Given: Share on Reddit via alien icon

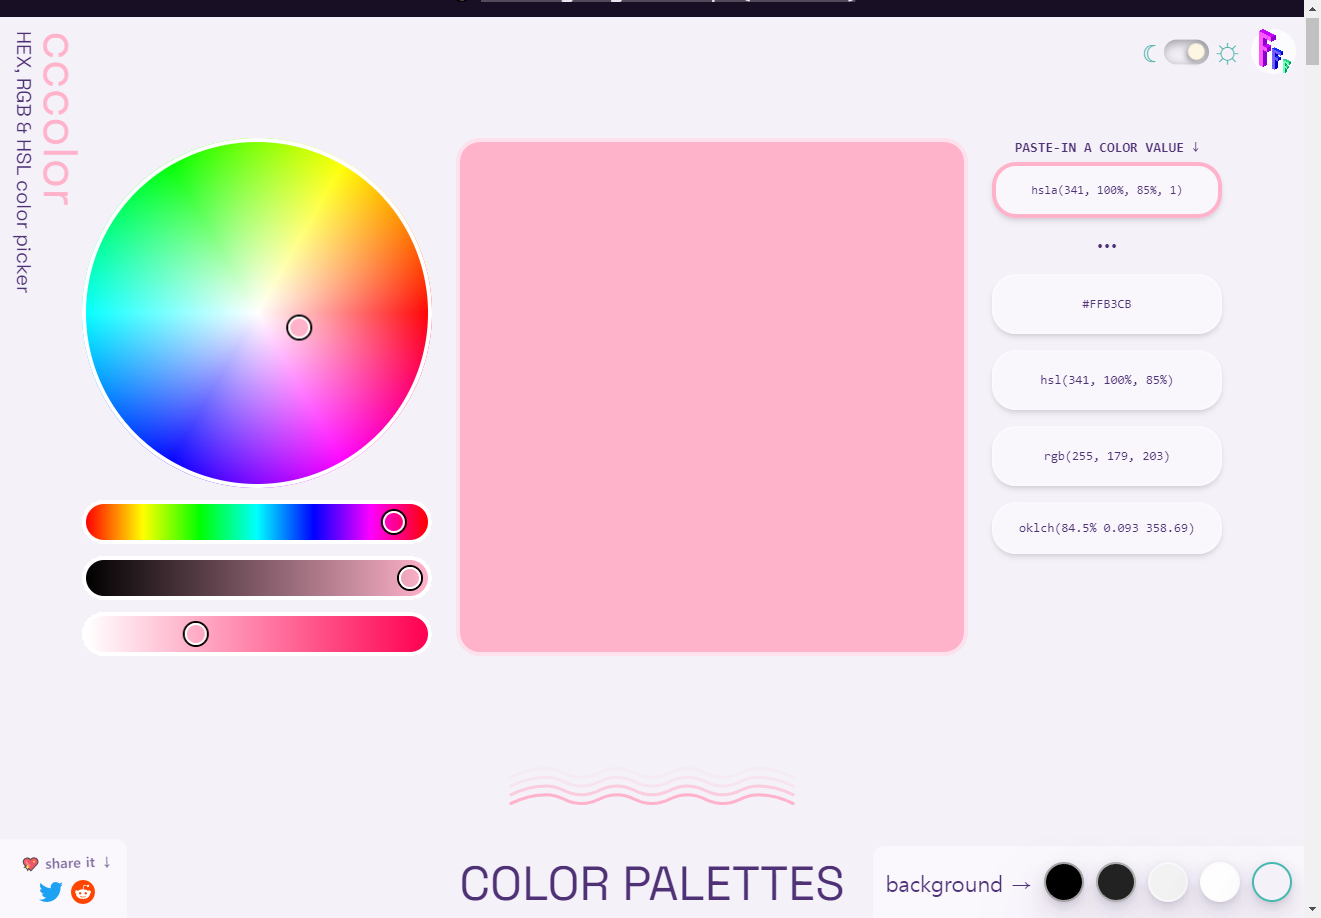Looking at the screenshot, I should [83, 891].
